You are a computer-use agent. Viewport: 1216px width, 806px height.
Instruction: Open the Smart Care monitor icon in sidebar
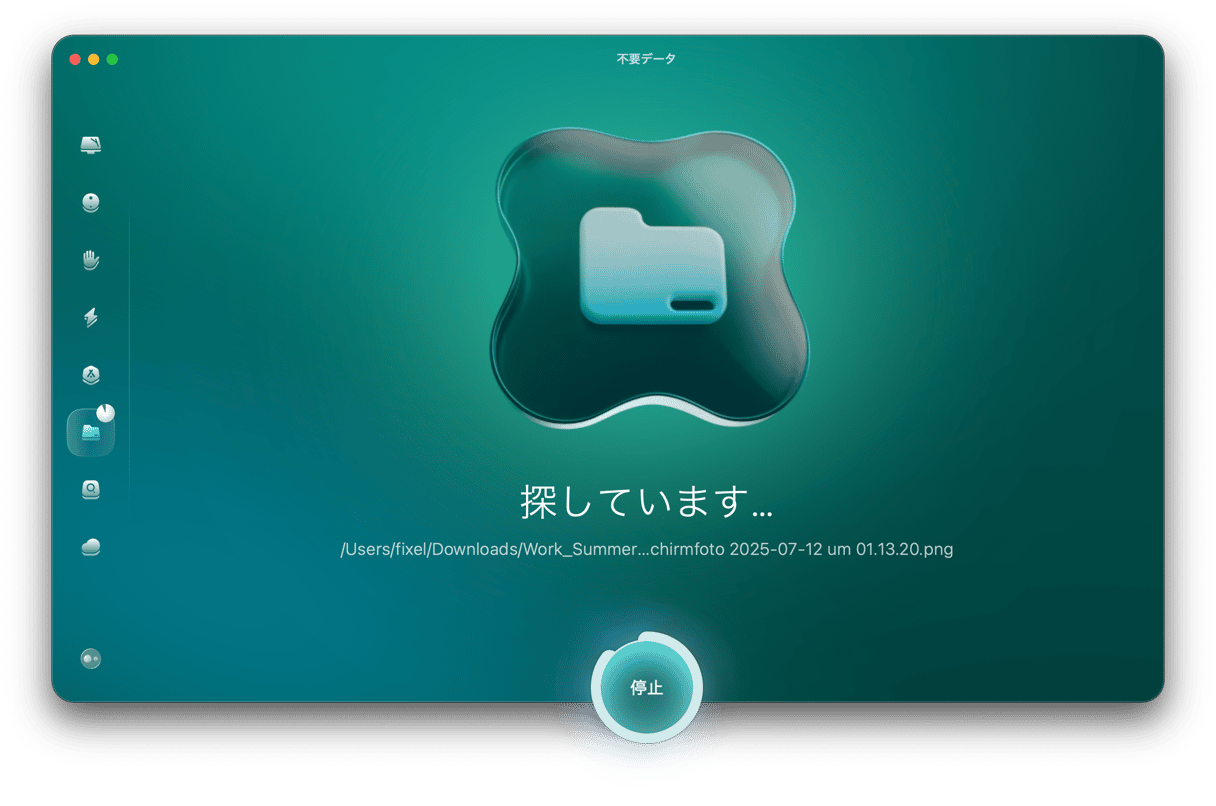pyautogui.click(x=91, y=145)
